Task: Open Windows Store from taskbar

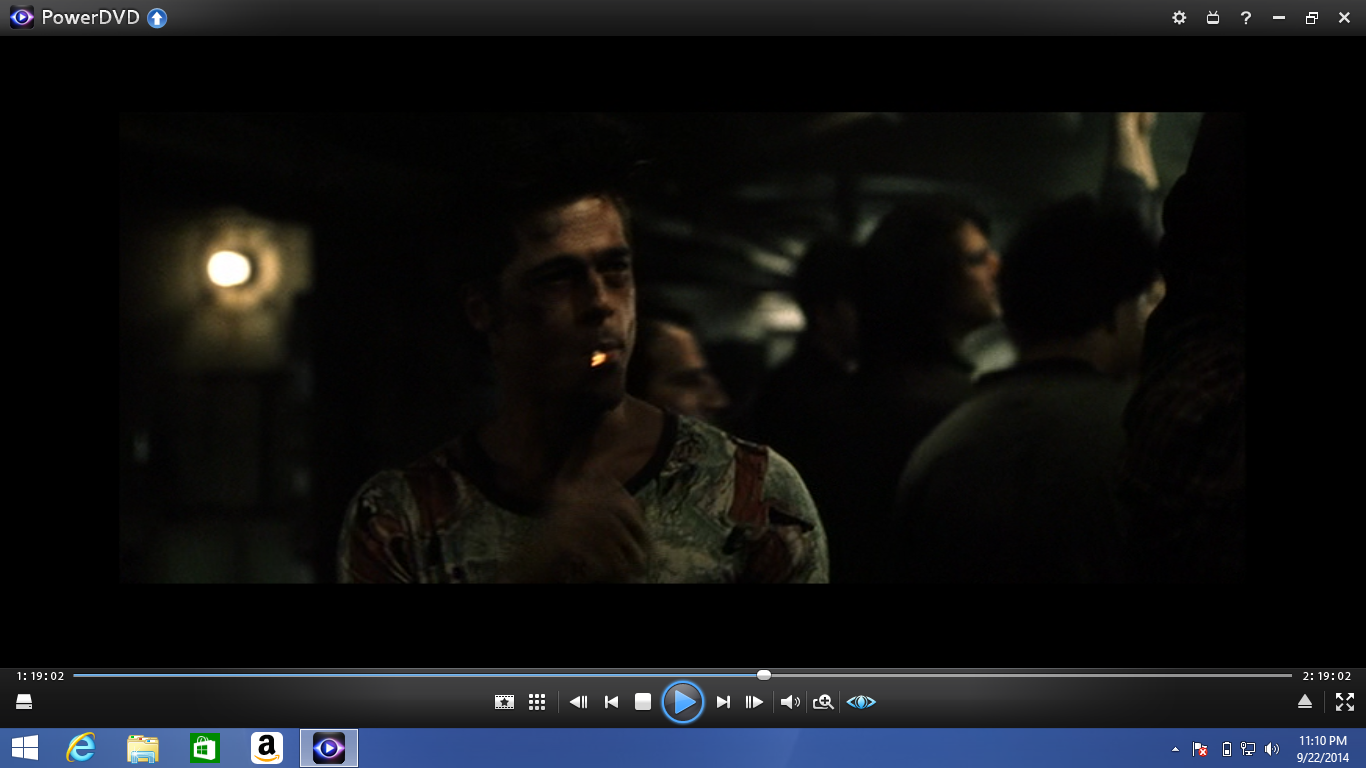Action: click(x=205, y=748)
